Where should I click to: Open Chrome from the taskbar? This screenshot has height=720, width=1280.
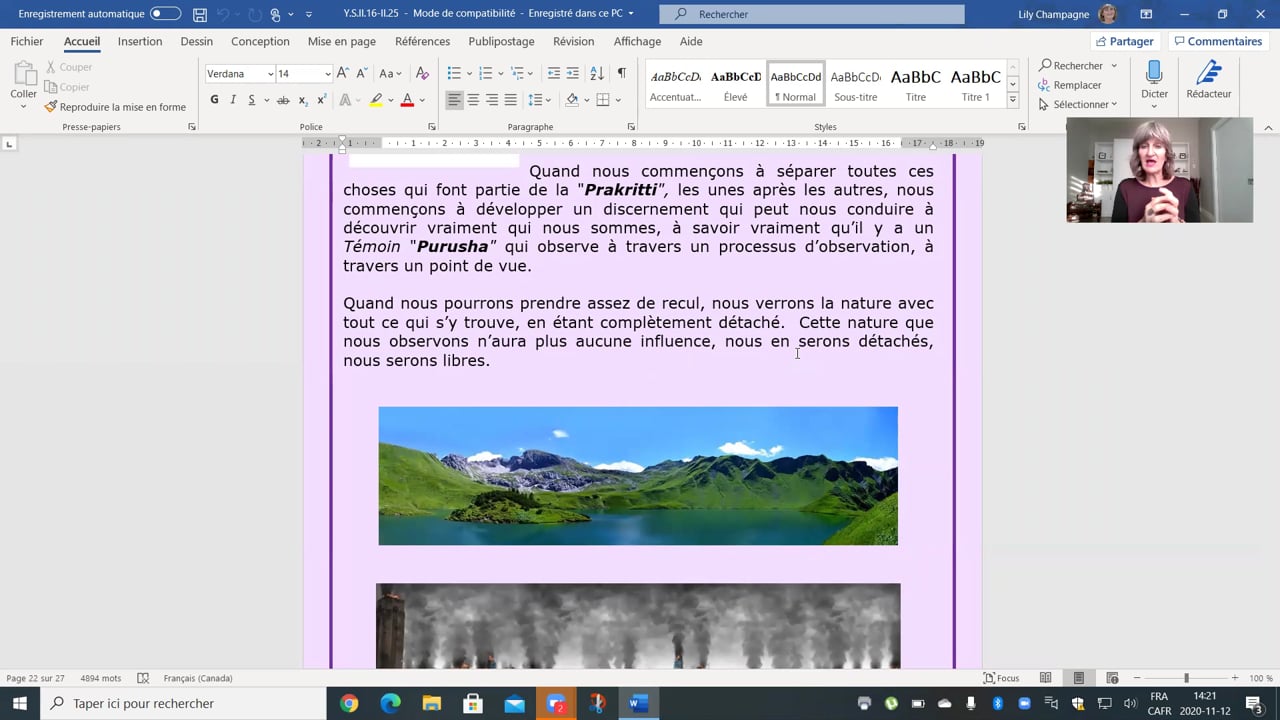[x=349, y=703]
